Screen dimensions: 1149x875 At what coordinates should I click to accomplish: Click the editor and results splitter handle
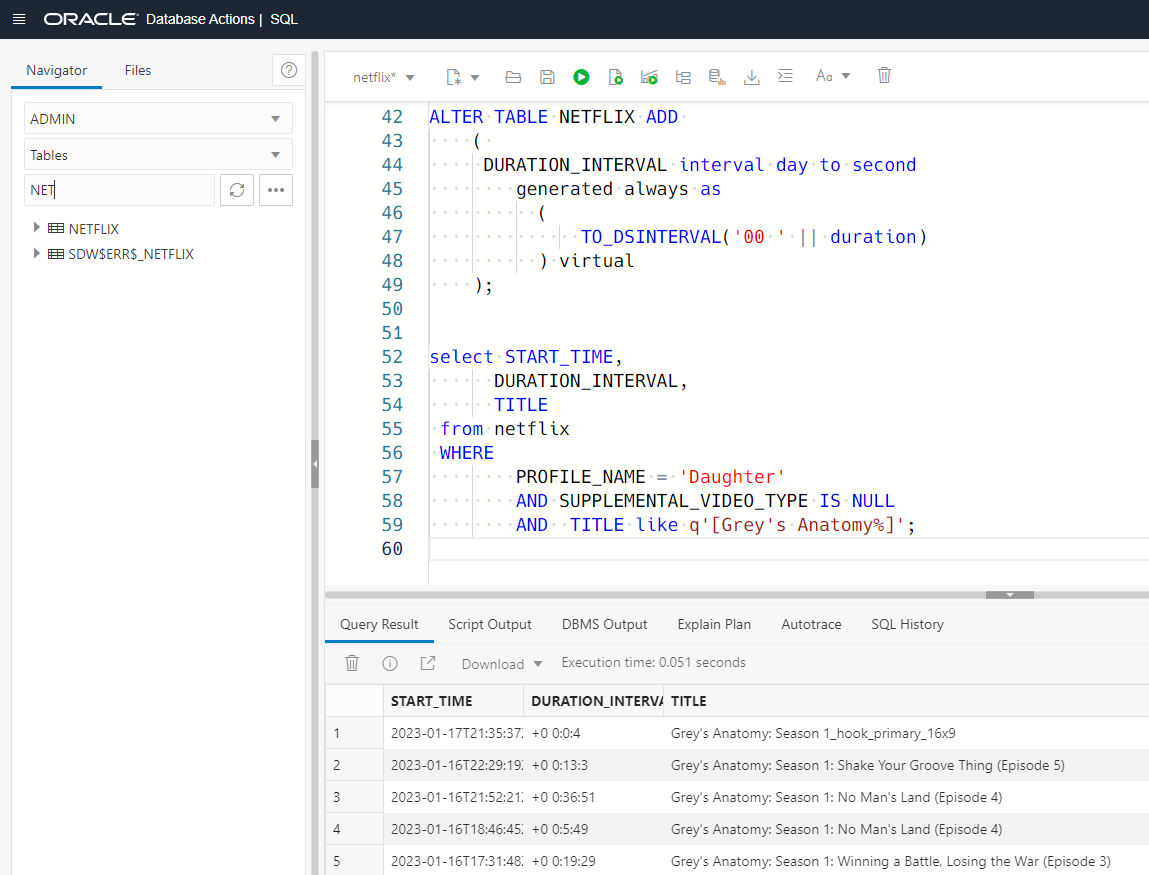pyautogui.click(x=1010, y=595)
